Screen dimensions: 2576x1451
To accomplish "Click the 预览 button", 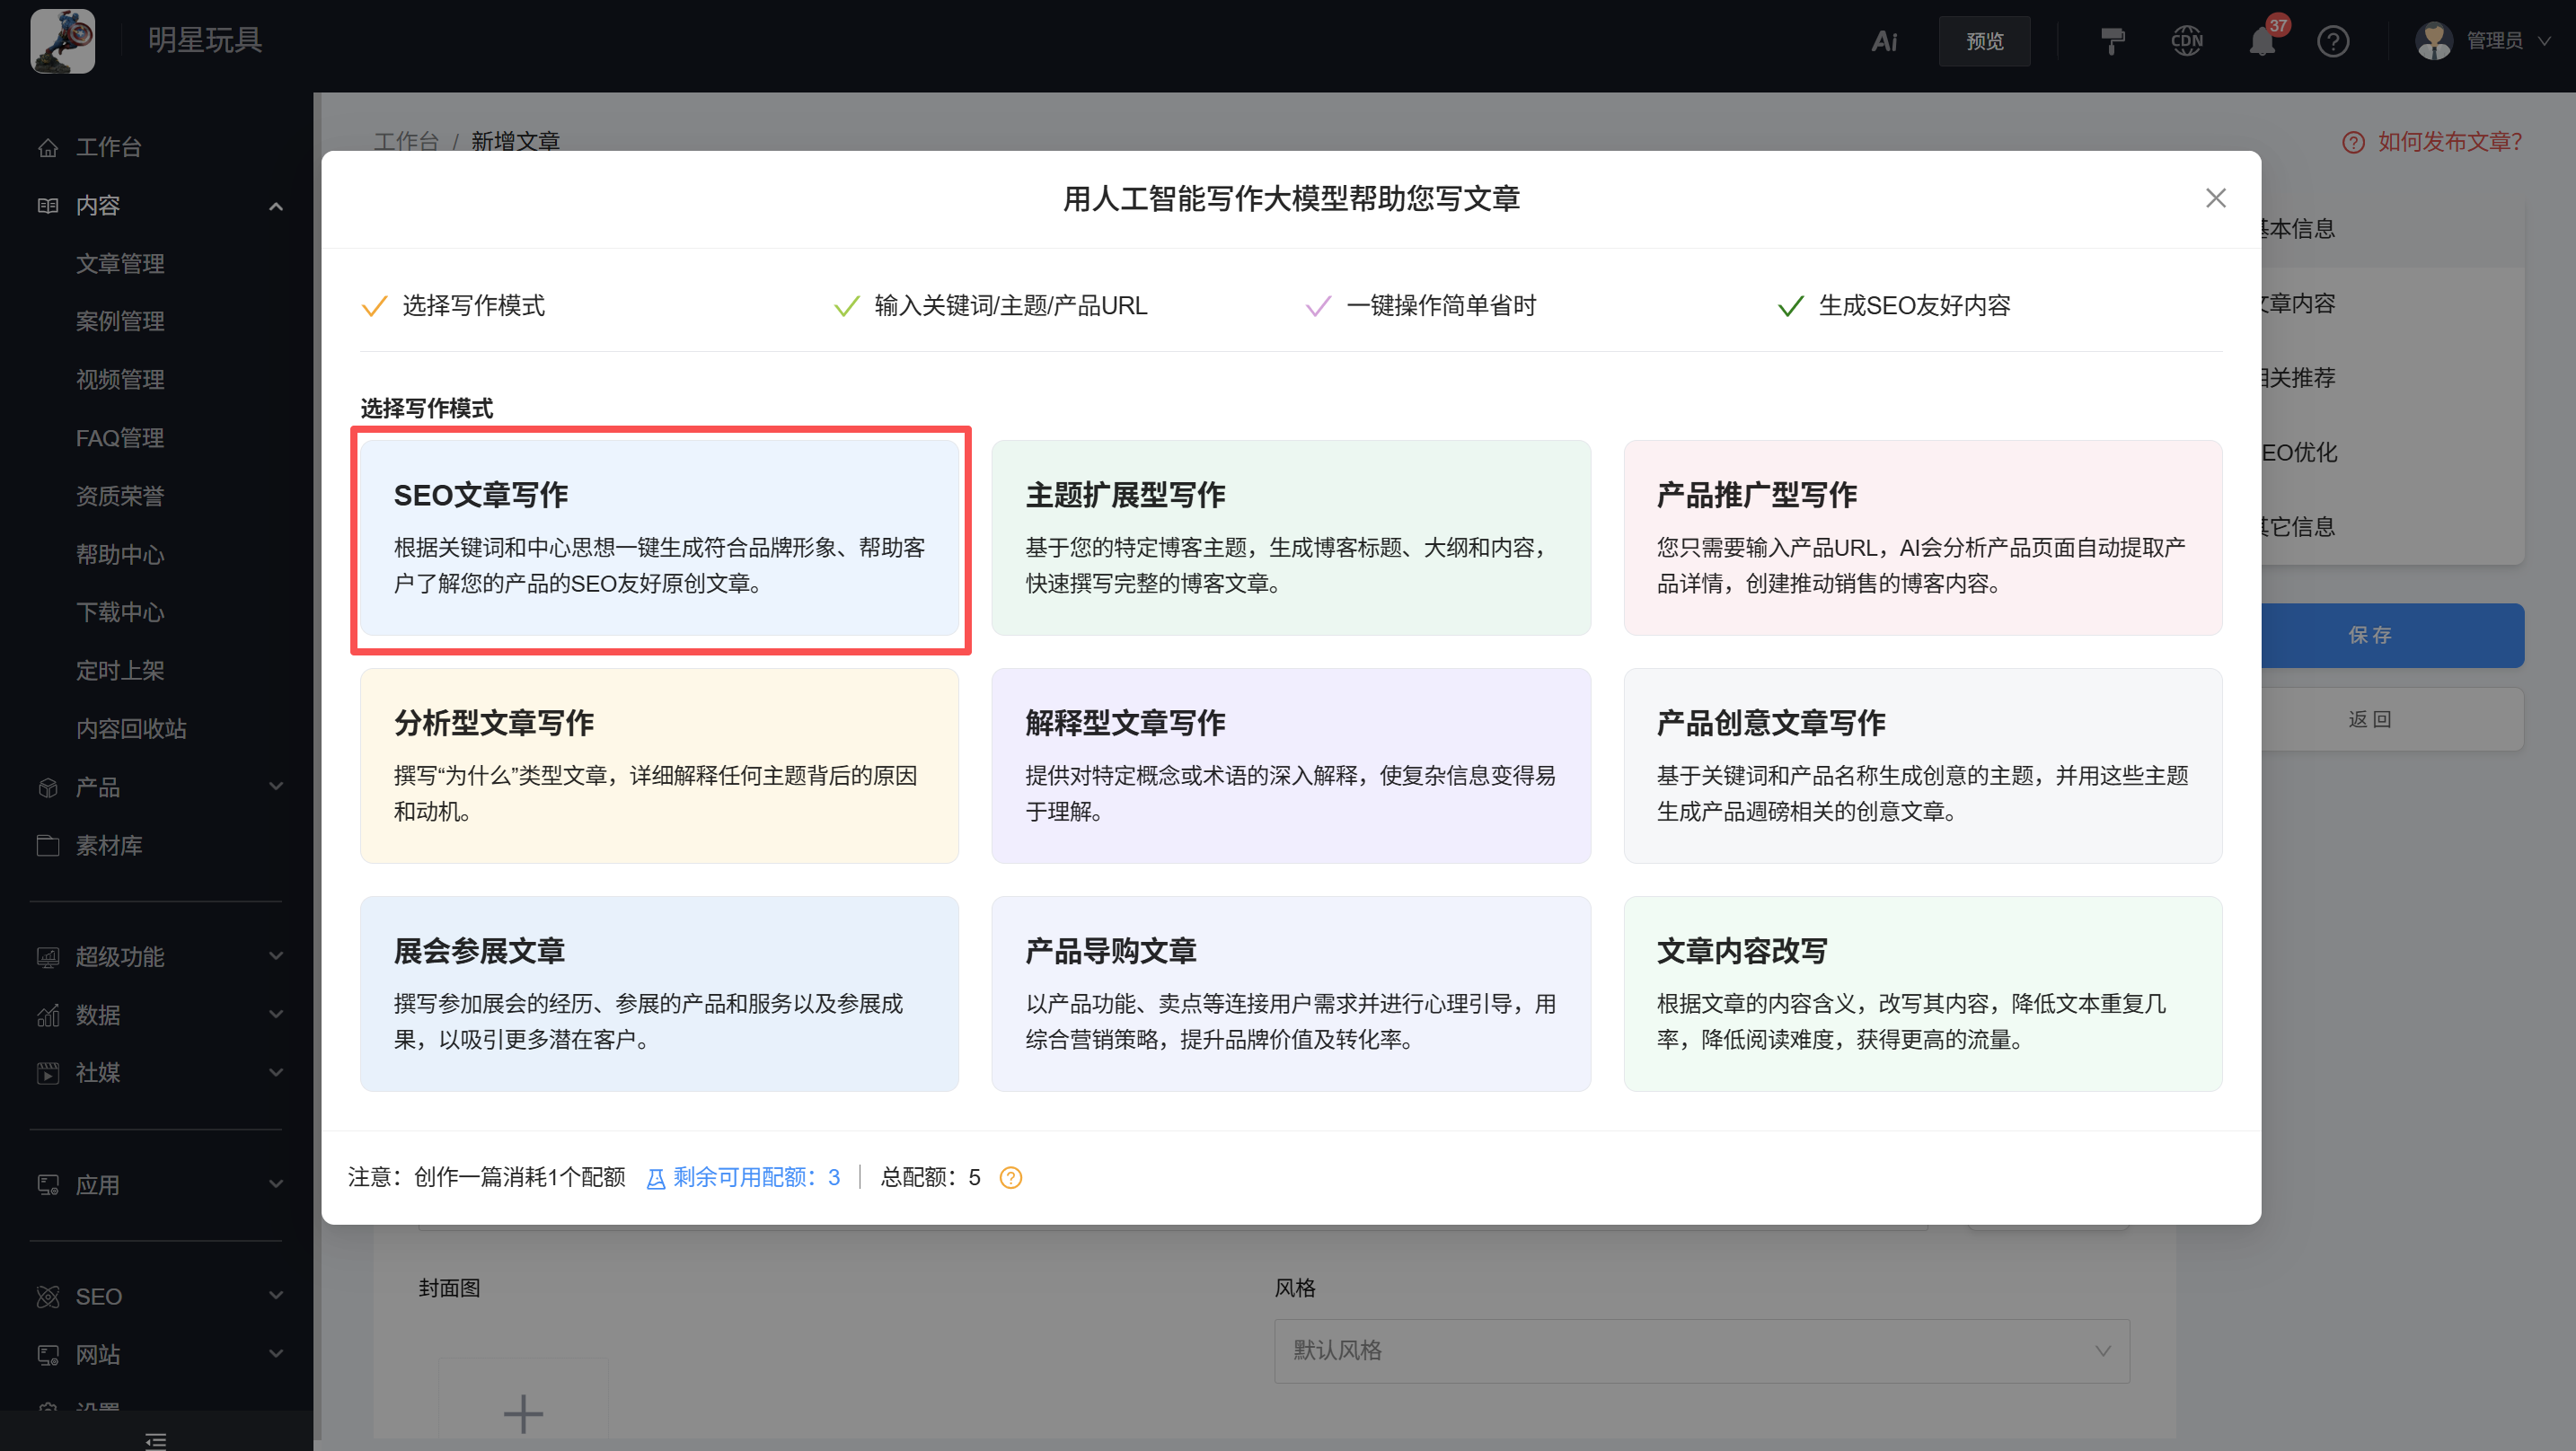I will (x=1984, y=41).
